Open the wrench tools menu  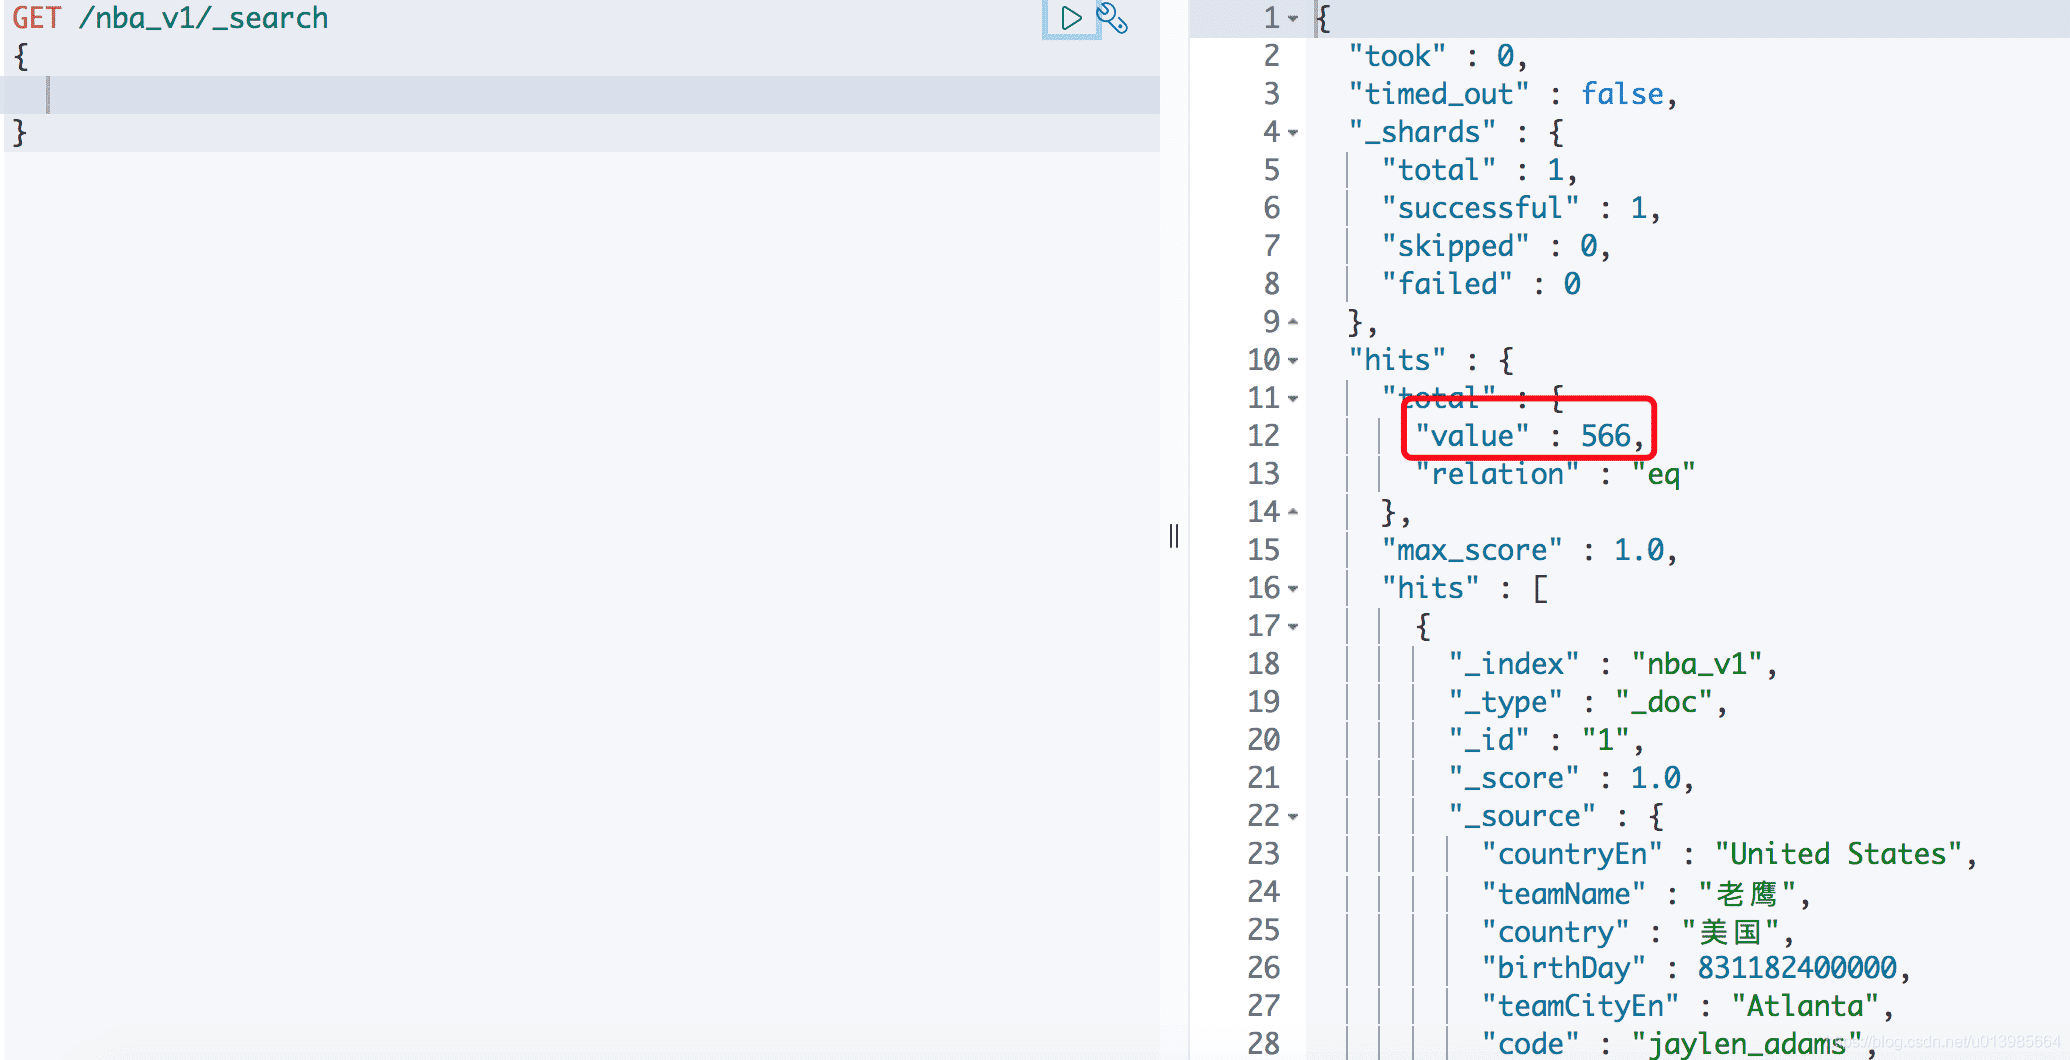(x=1112, y=18)
